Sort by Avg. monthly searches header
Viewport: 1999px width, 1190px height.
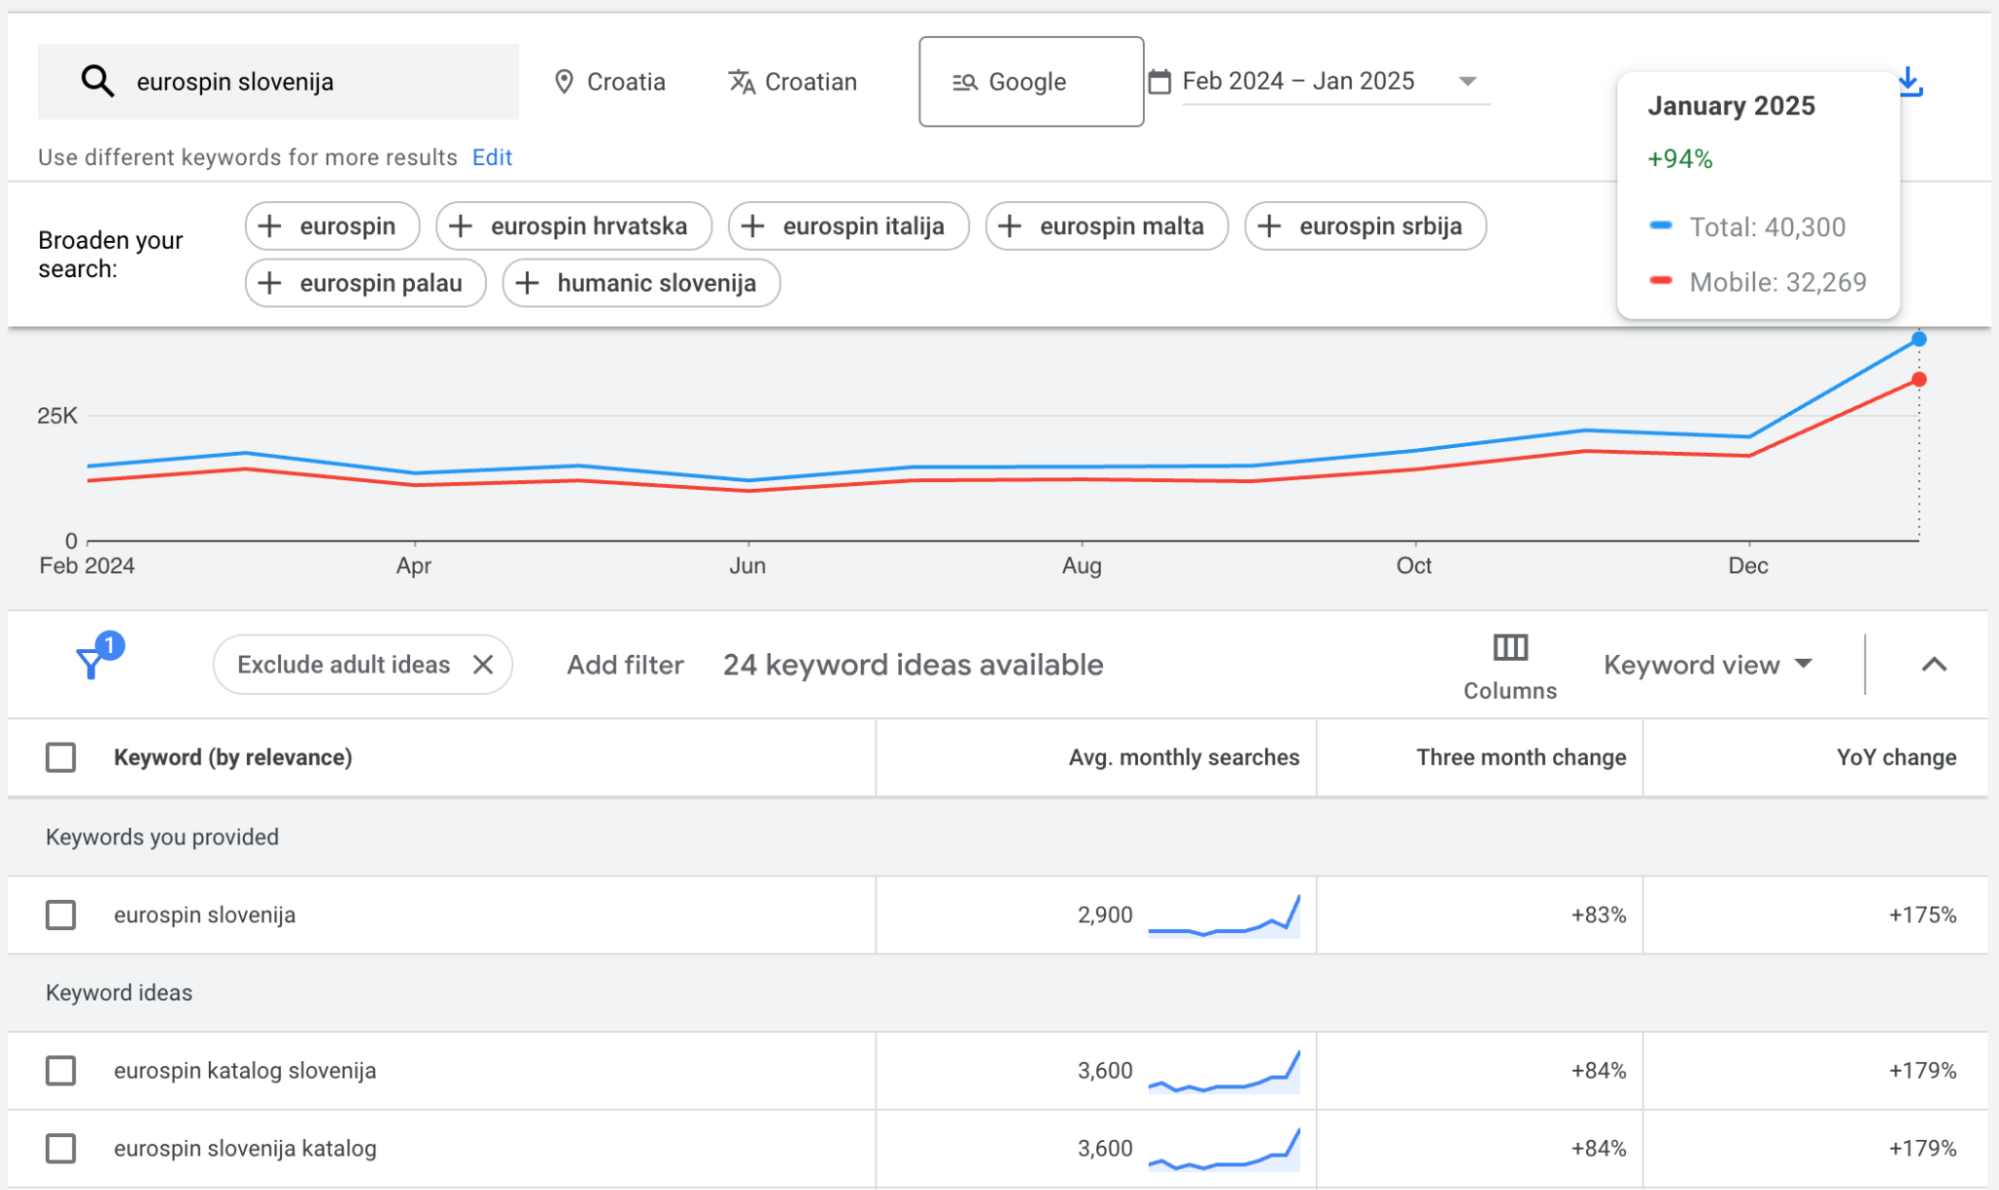1184,758
